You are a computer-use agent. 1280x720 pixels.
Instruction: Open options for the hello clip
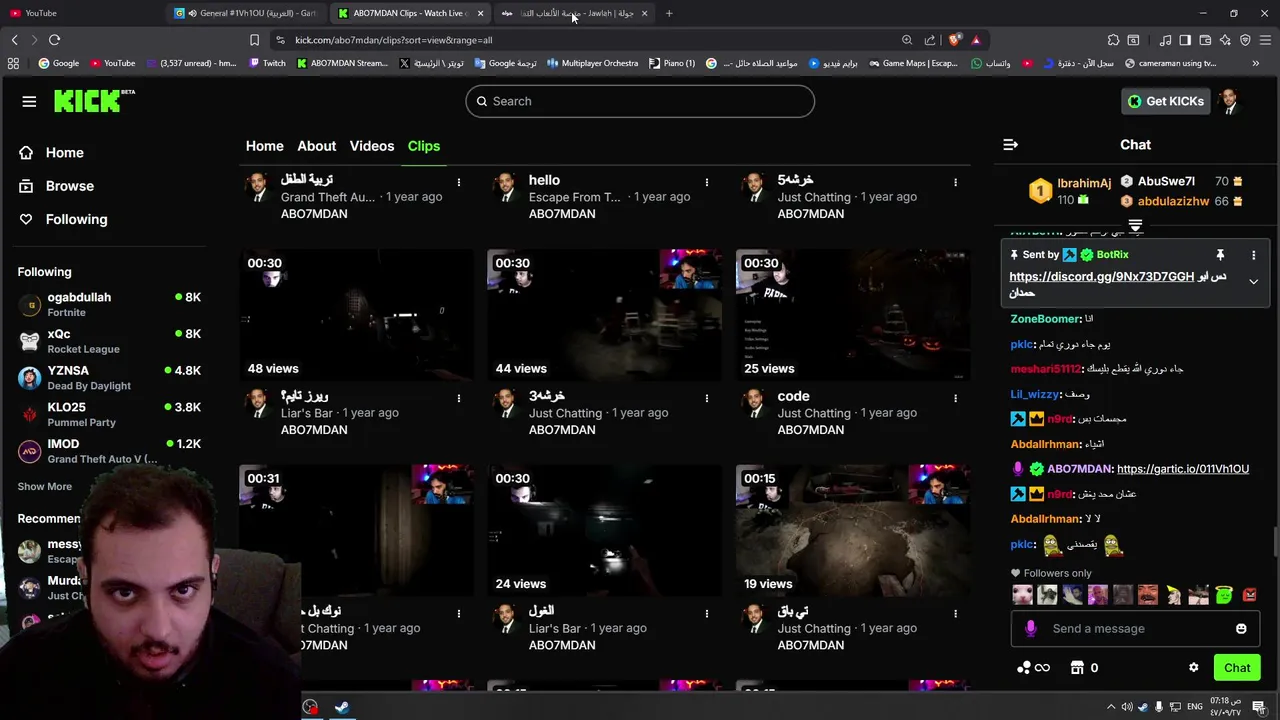707,182
